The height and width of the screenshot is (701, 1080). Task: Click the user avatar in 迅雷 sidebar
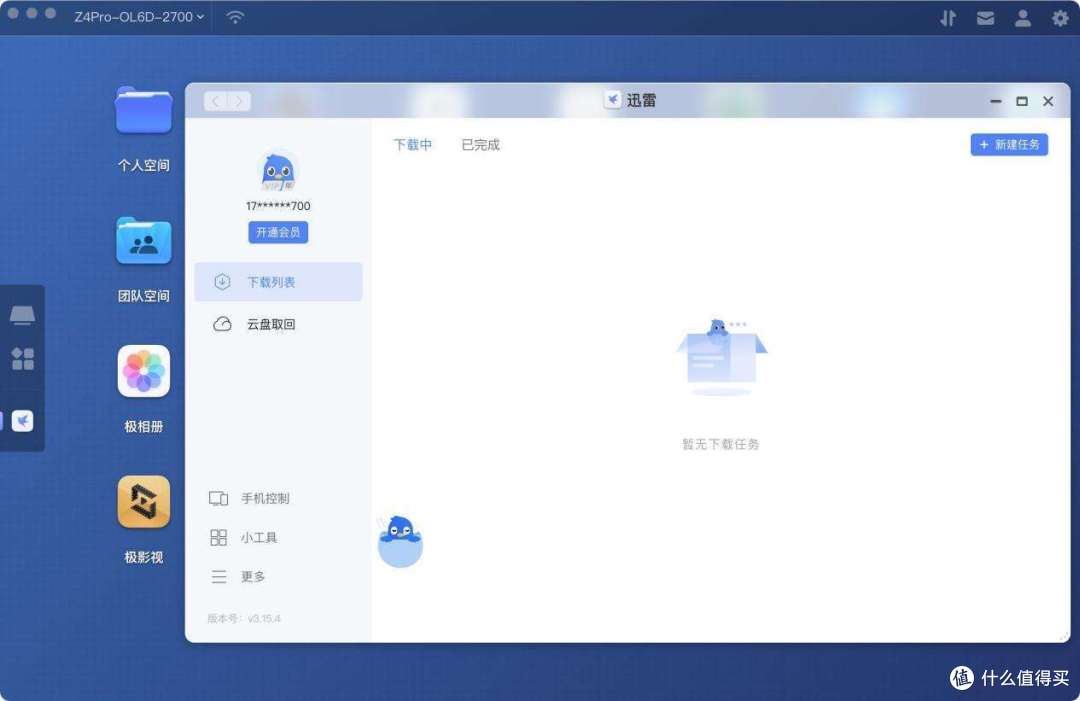pos(278,171)
